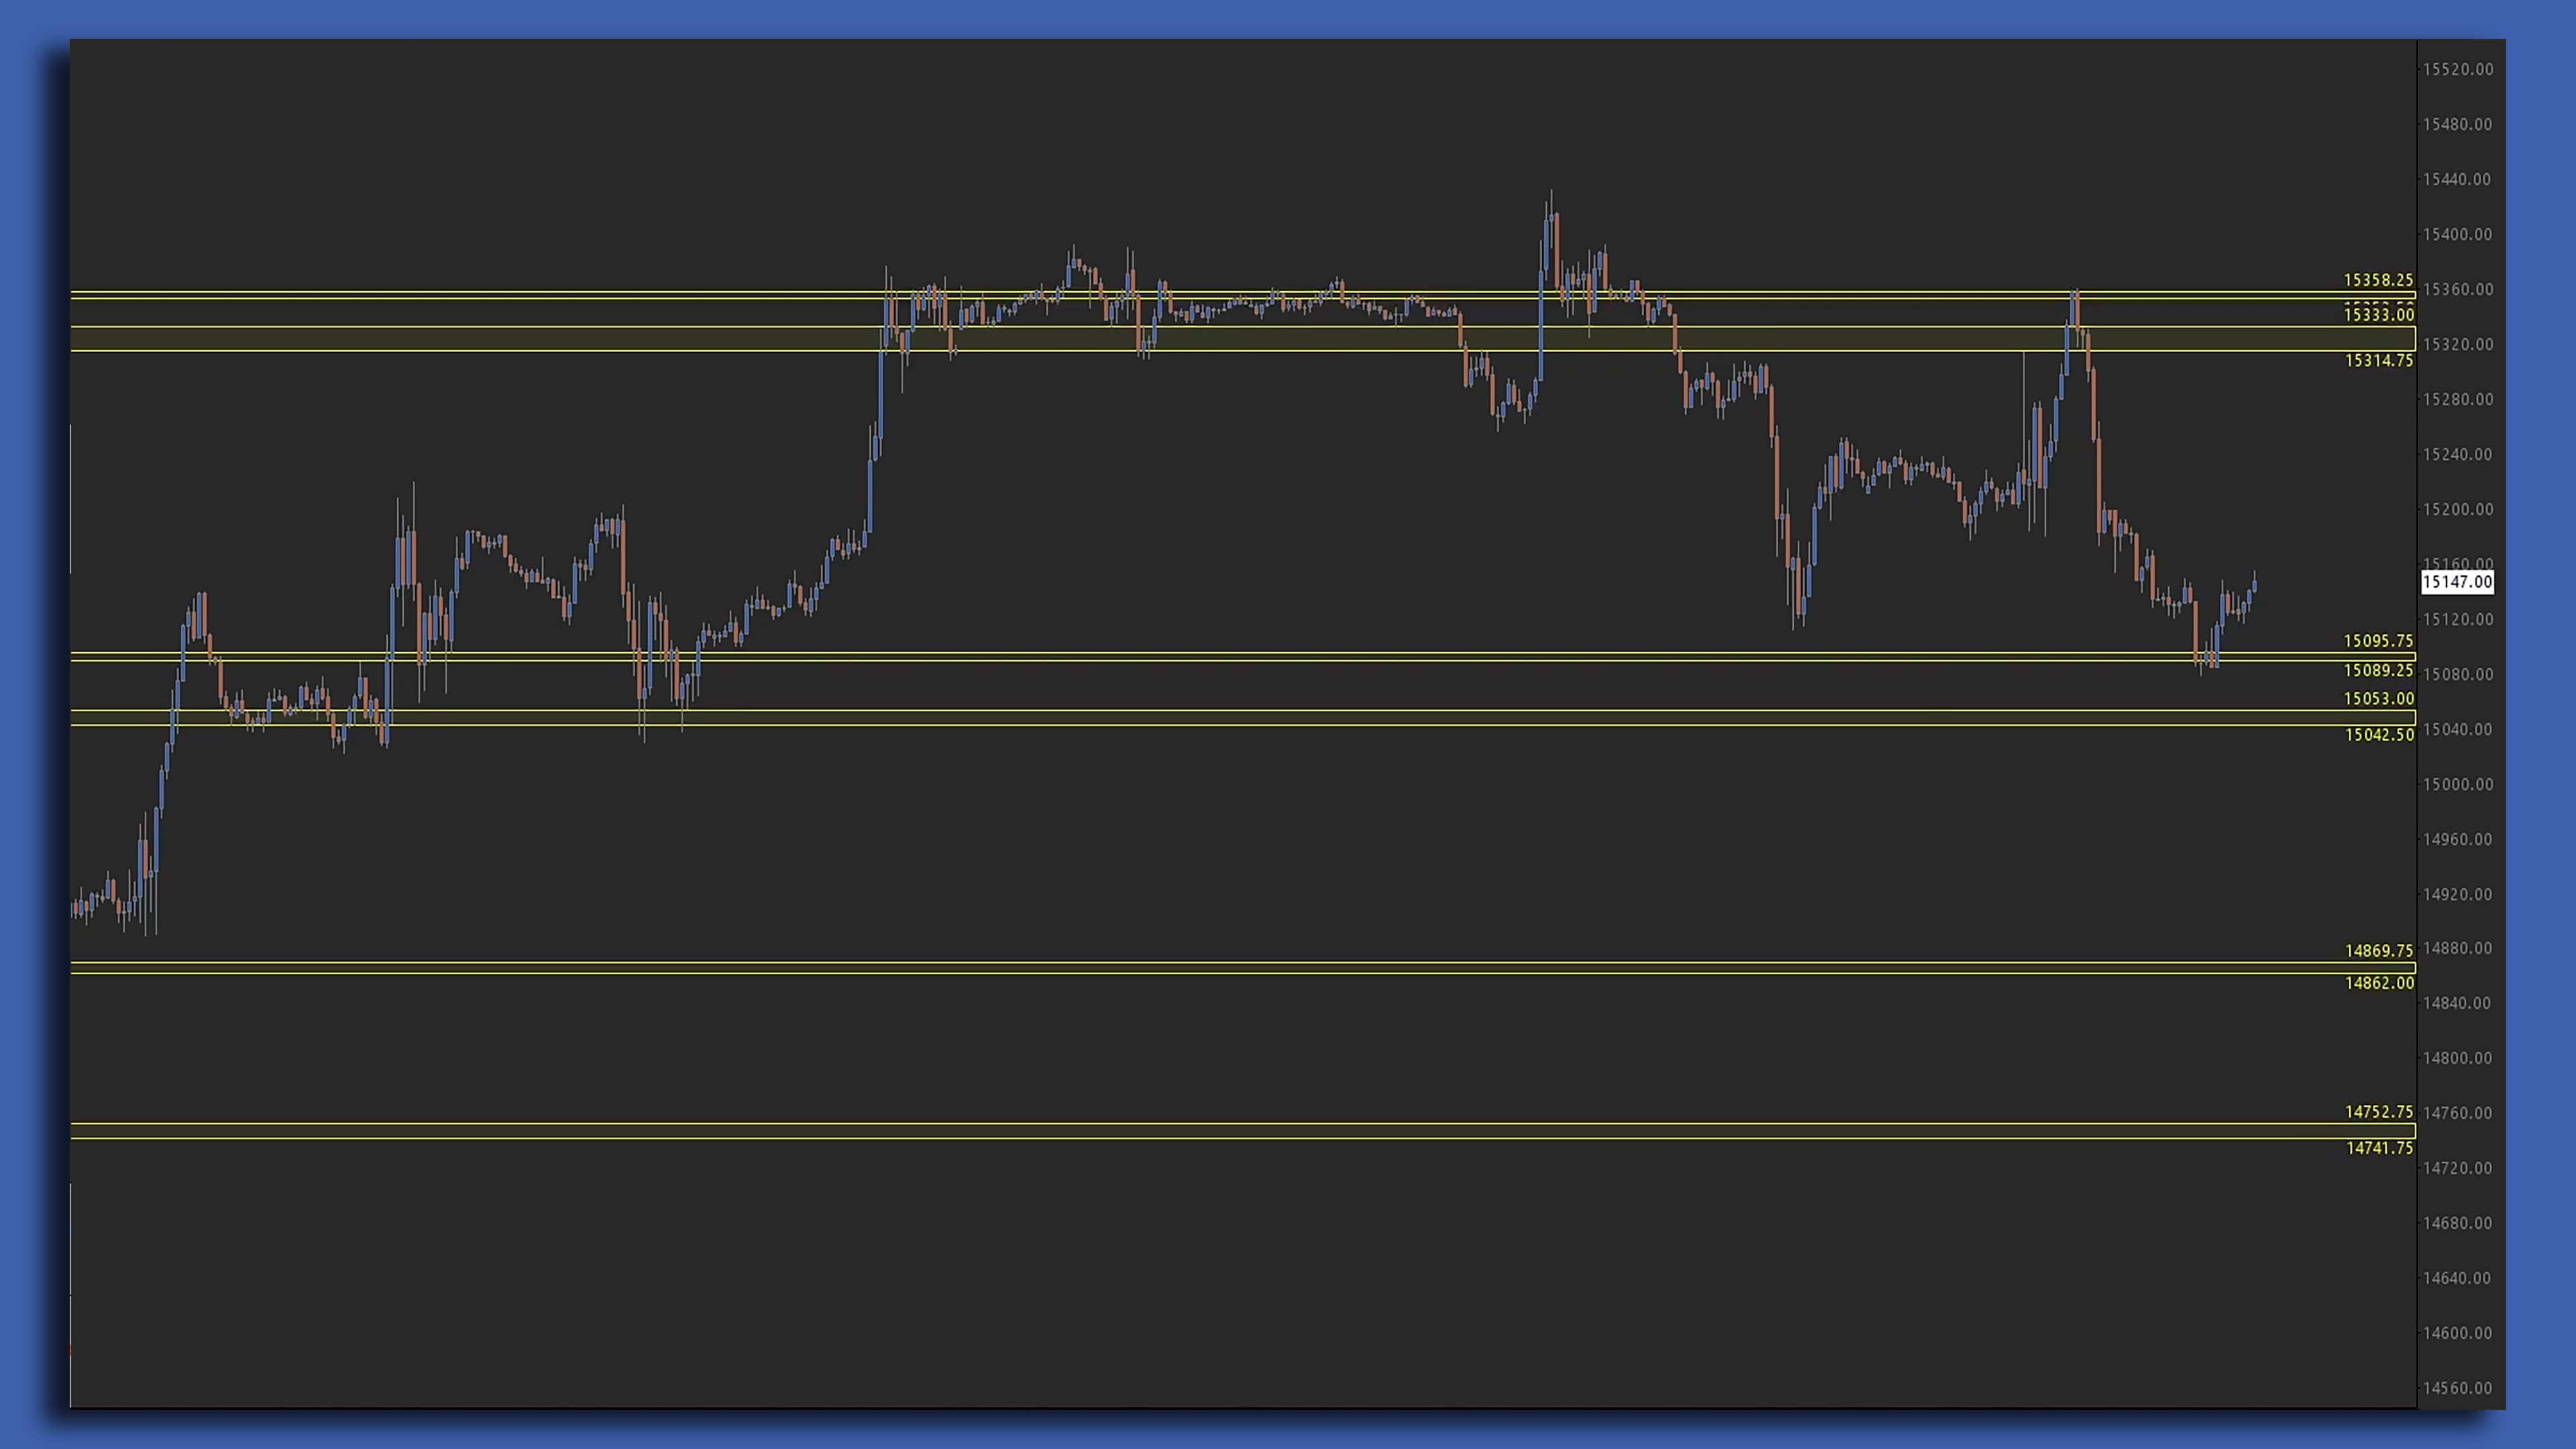Select the 15089.25 level label
This screenshot has width=2576, height=1449.
coord(2378,670)
